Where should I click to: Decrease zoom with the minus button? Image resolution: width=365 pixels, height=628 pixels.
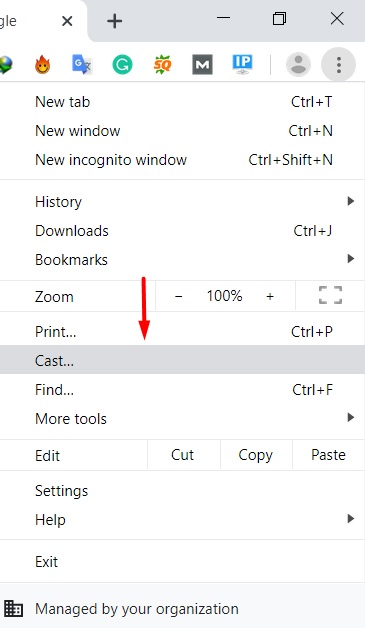[179, 296]
